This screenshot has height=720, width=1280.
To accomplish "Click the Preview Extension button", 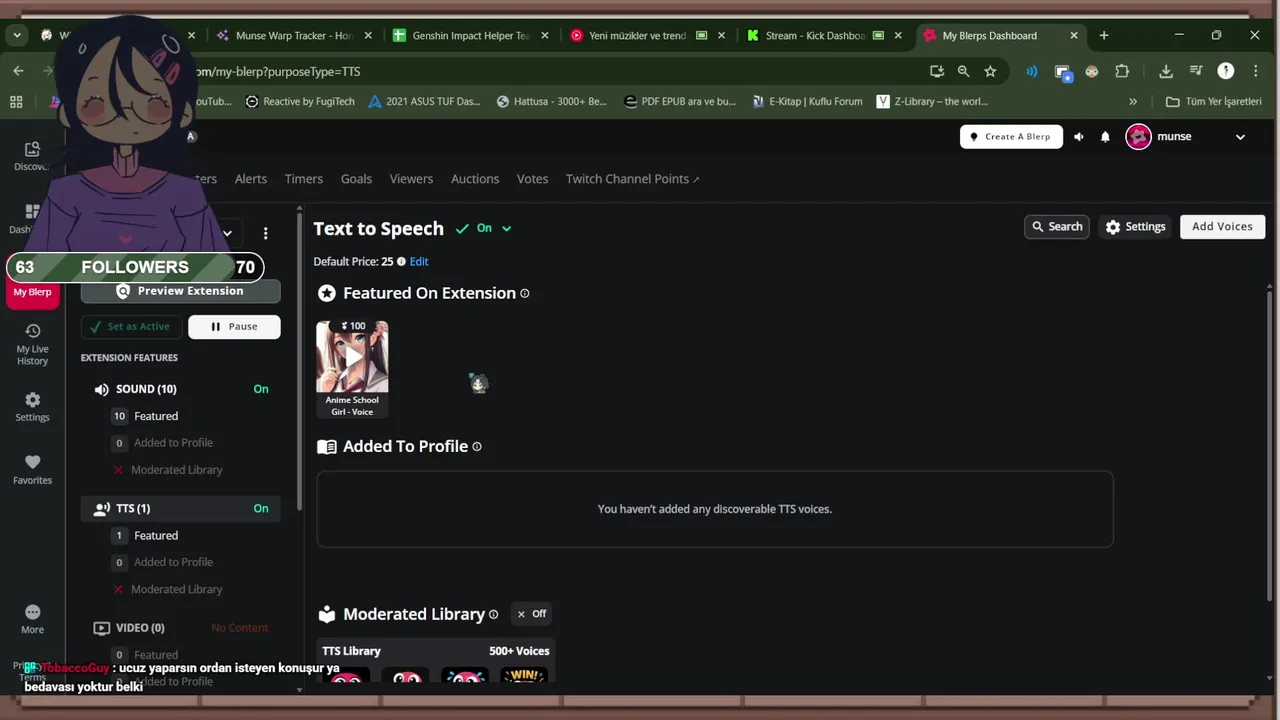I will pyautogui.click(x=180, y=291).
